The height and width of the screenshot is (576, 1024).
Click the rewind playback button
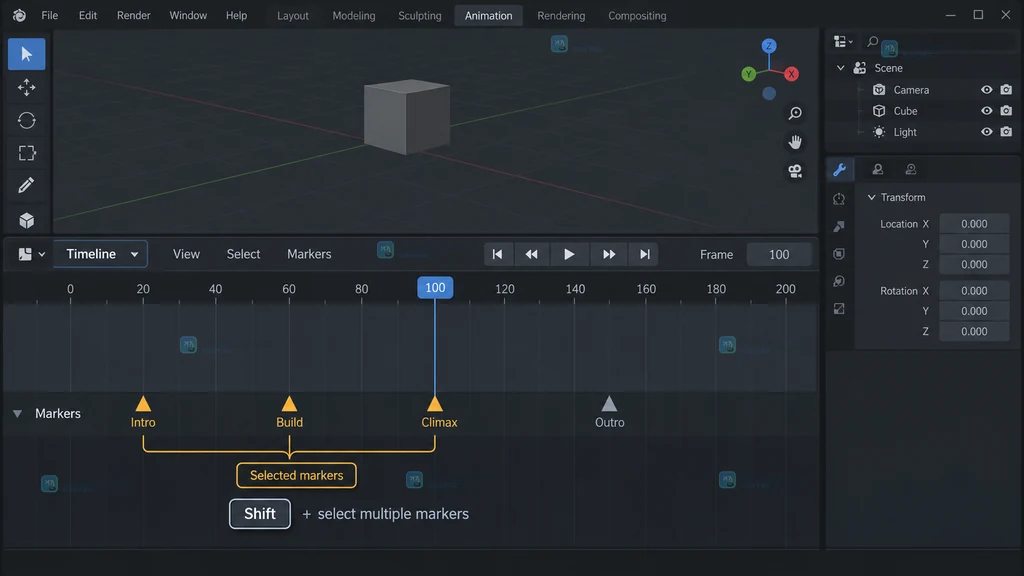(532, 255)
